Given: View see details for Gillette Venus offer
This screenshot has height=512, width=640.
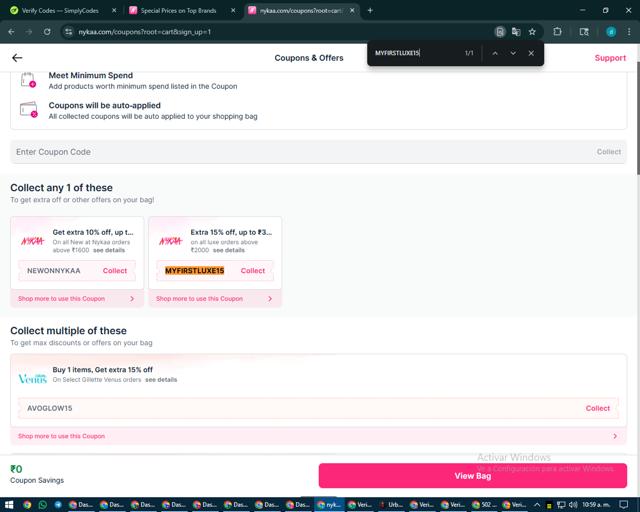Looking at the screenshot, I should coord(161,380).
